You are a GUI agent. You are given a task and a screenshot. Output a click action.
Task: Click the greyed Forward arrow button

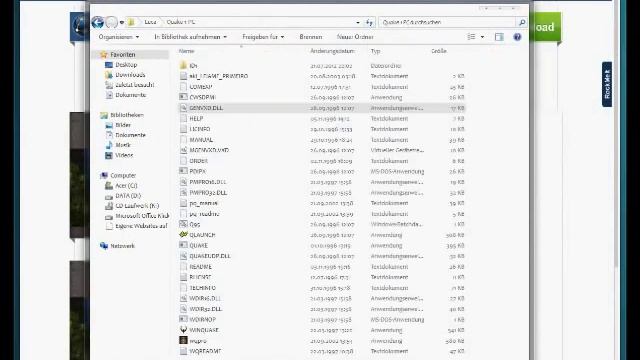(111, 22)
